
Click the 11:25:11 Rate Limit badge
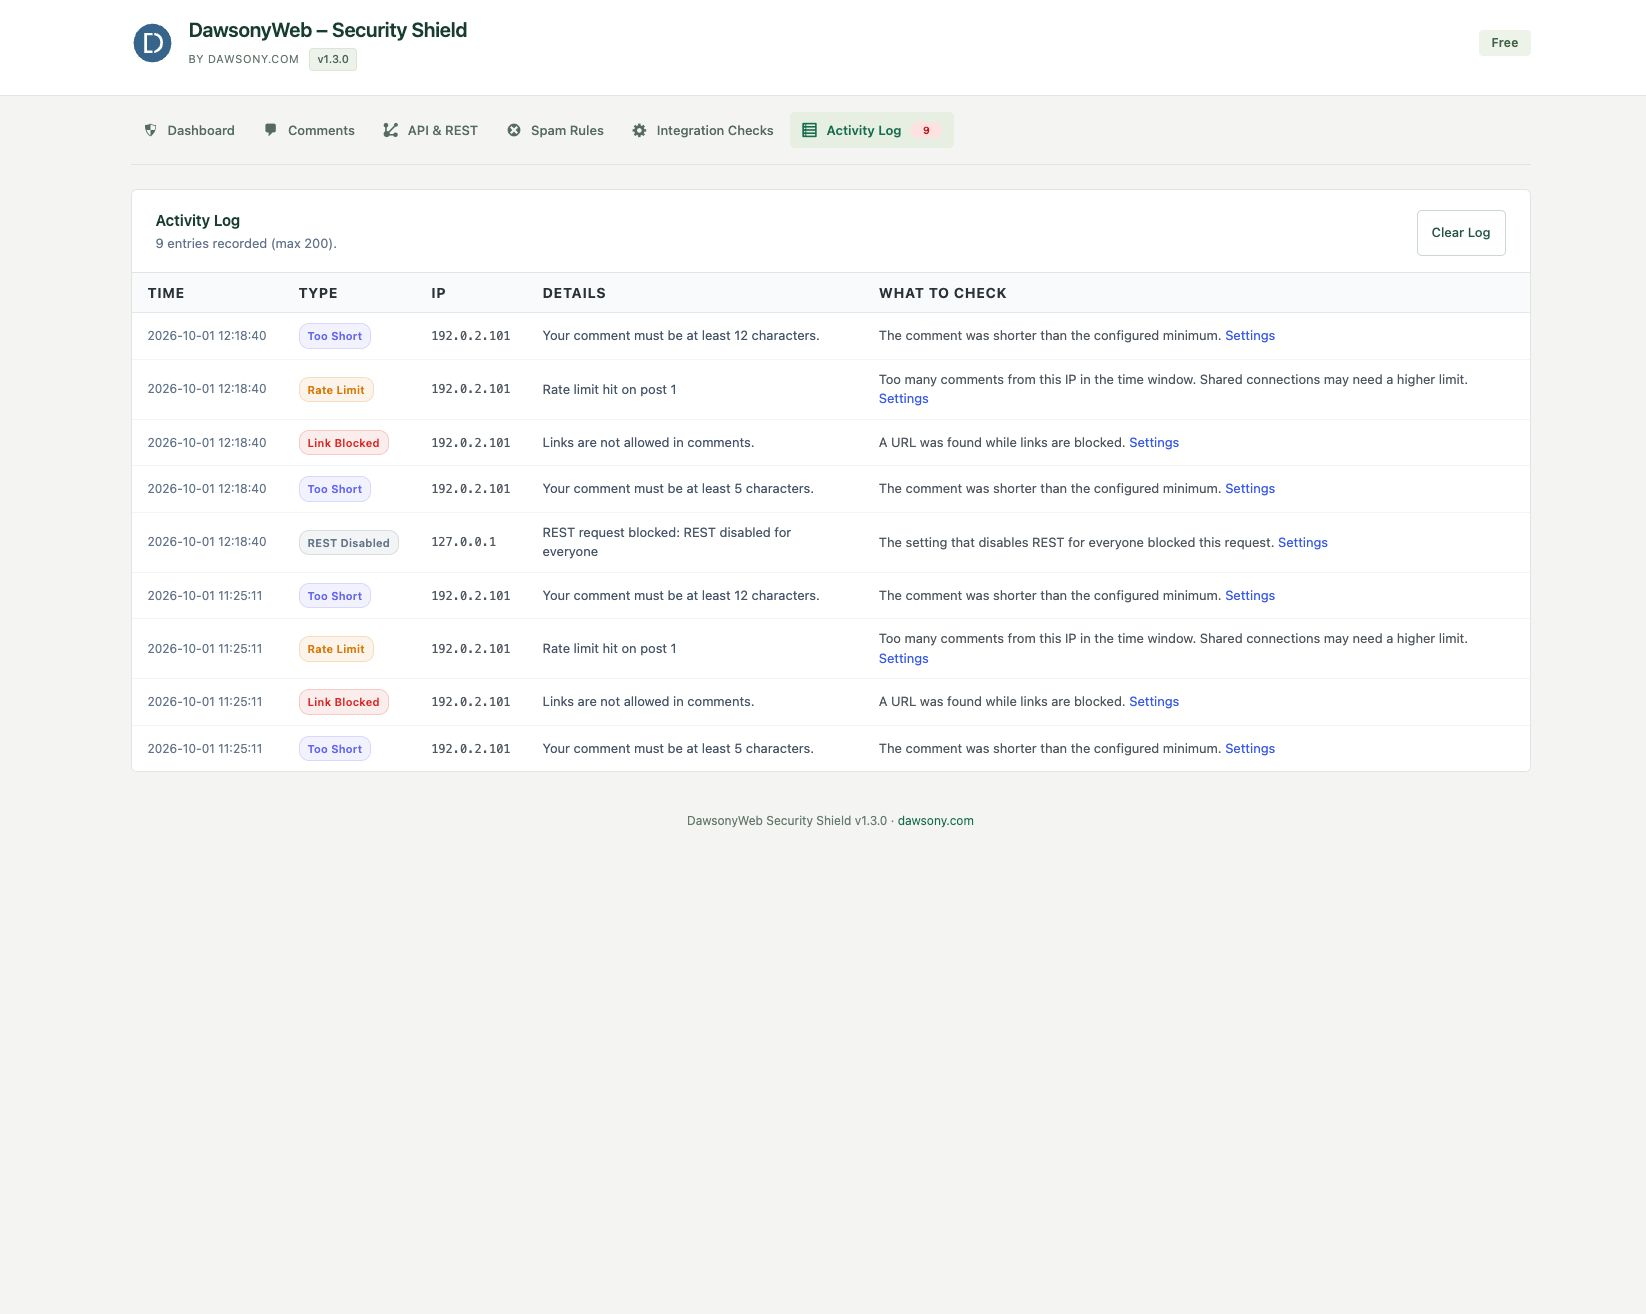(336, 649)
